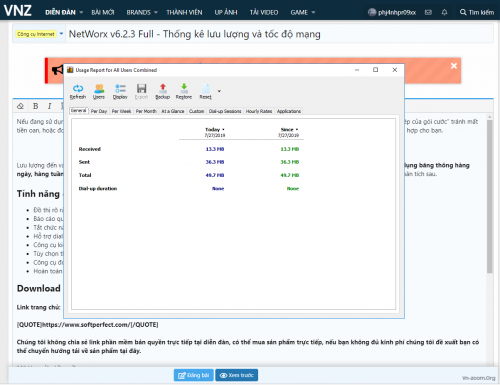Open the inbox envelope icon
This screenshot has width=500, height=385.
tap(428, 12)
